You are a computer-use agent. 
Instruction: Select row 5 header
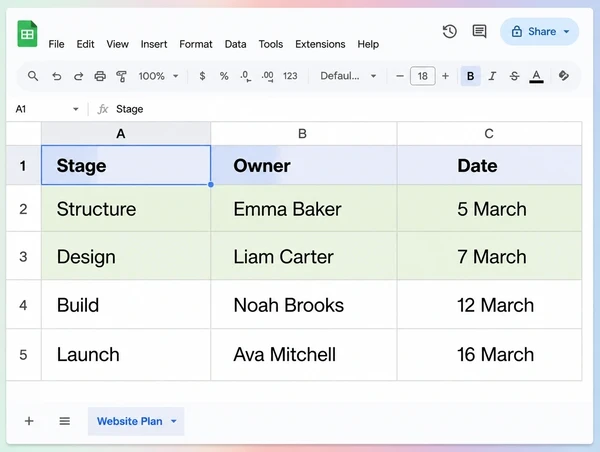coord(23,354)
